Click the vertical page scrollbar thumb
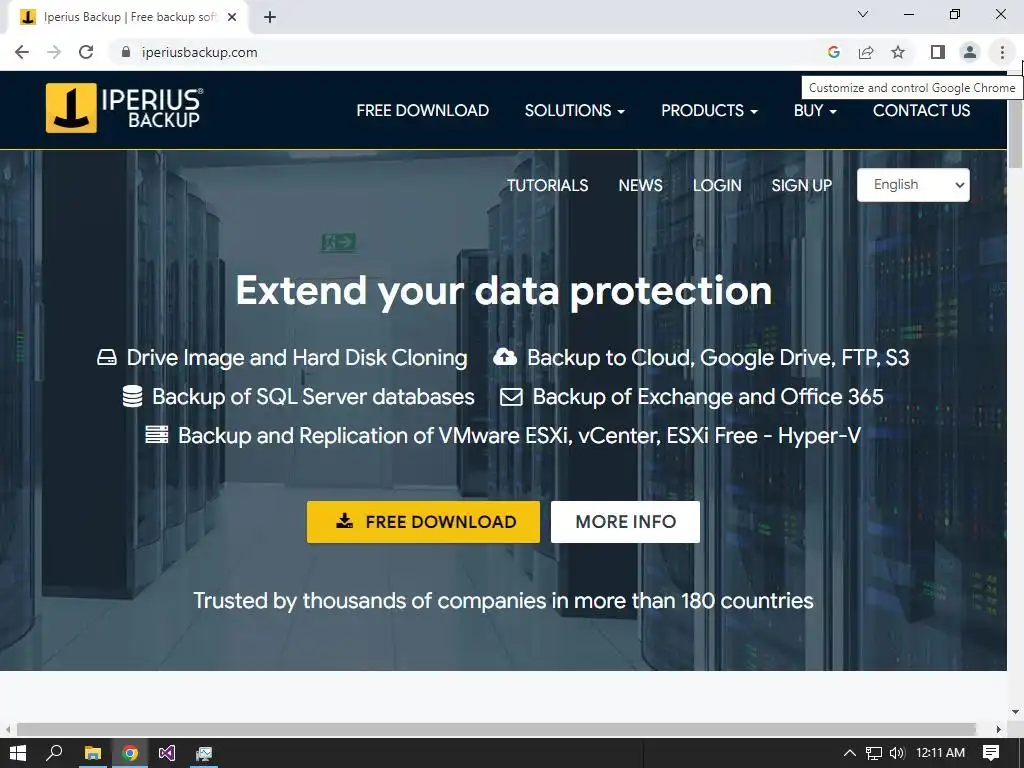1024x768 pixels. tap(1016, 135)
